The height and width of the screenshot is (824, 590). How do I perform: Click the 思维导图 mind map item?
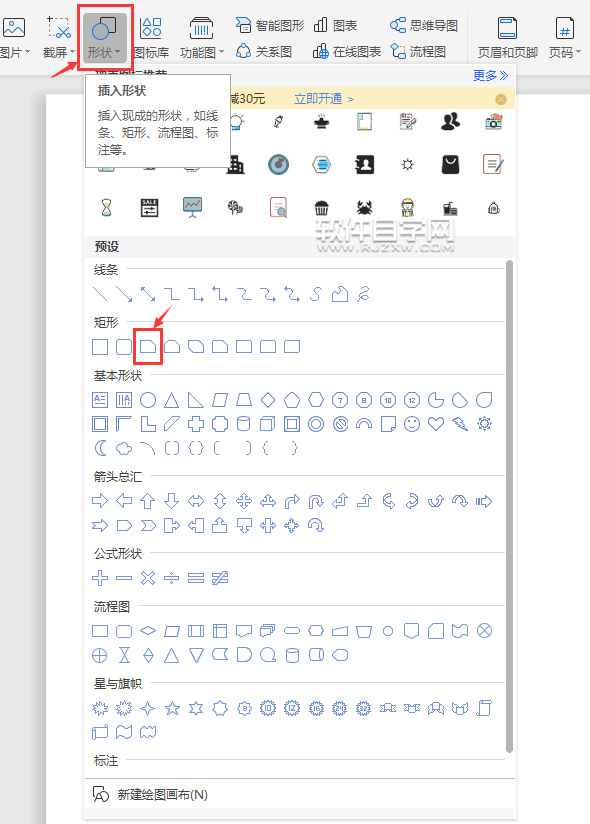(x=424, y=25)
